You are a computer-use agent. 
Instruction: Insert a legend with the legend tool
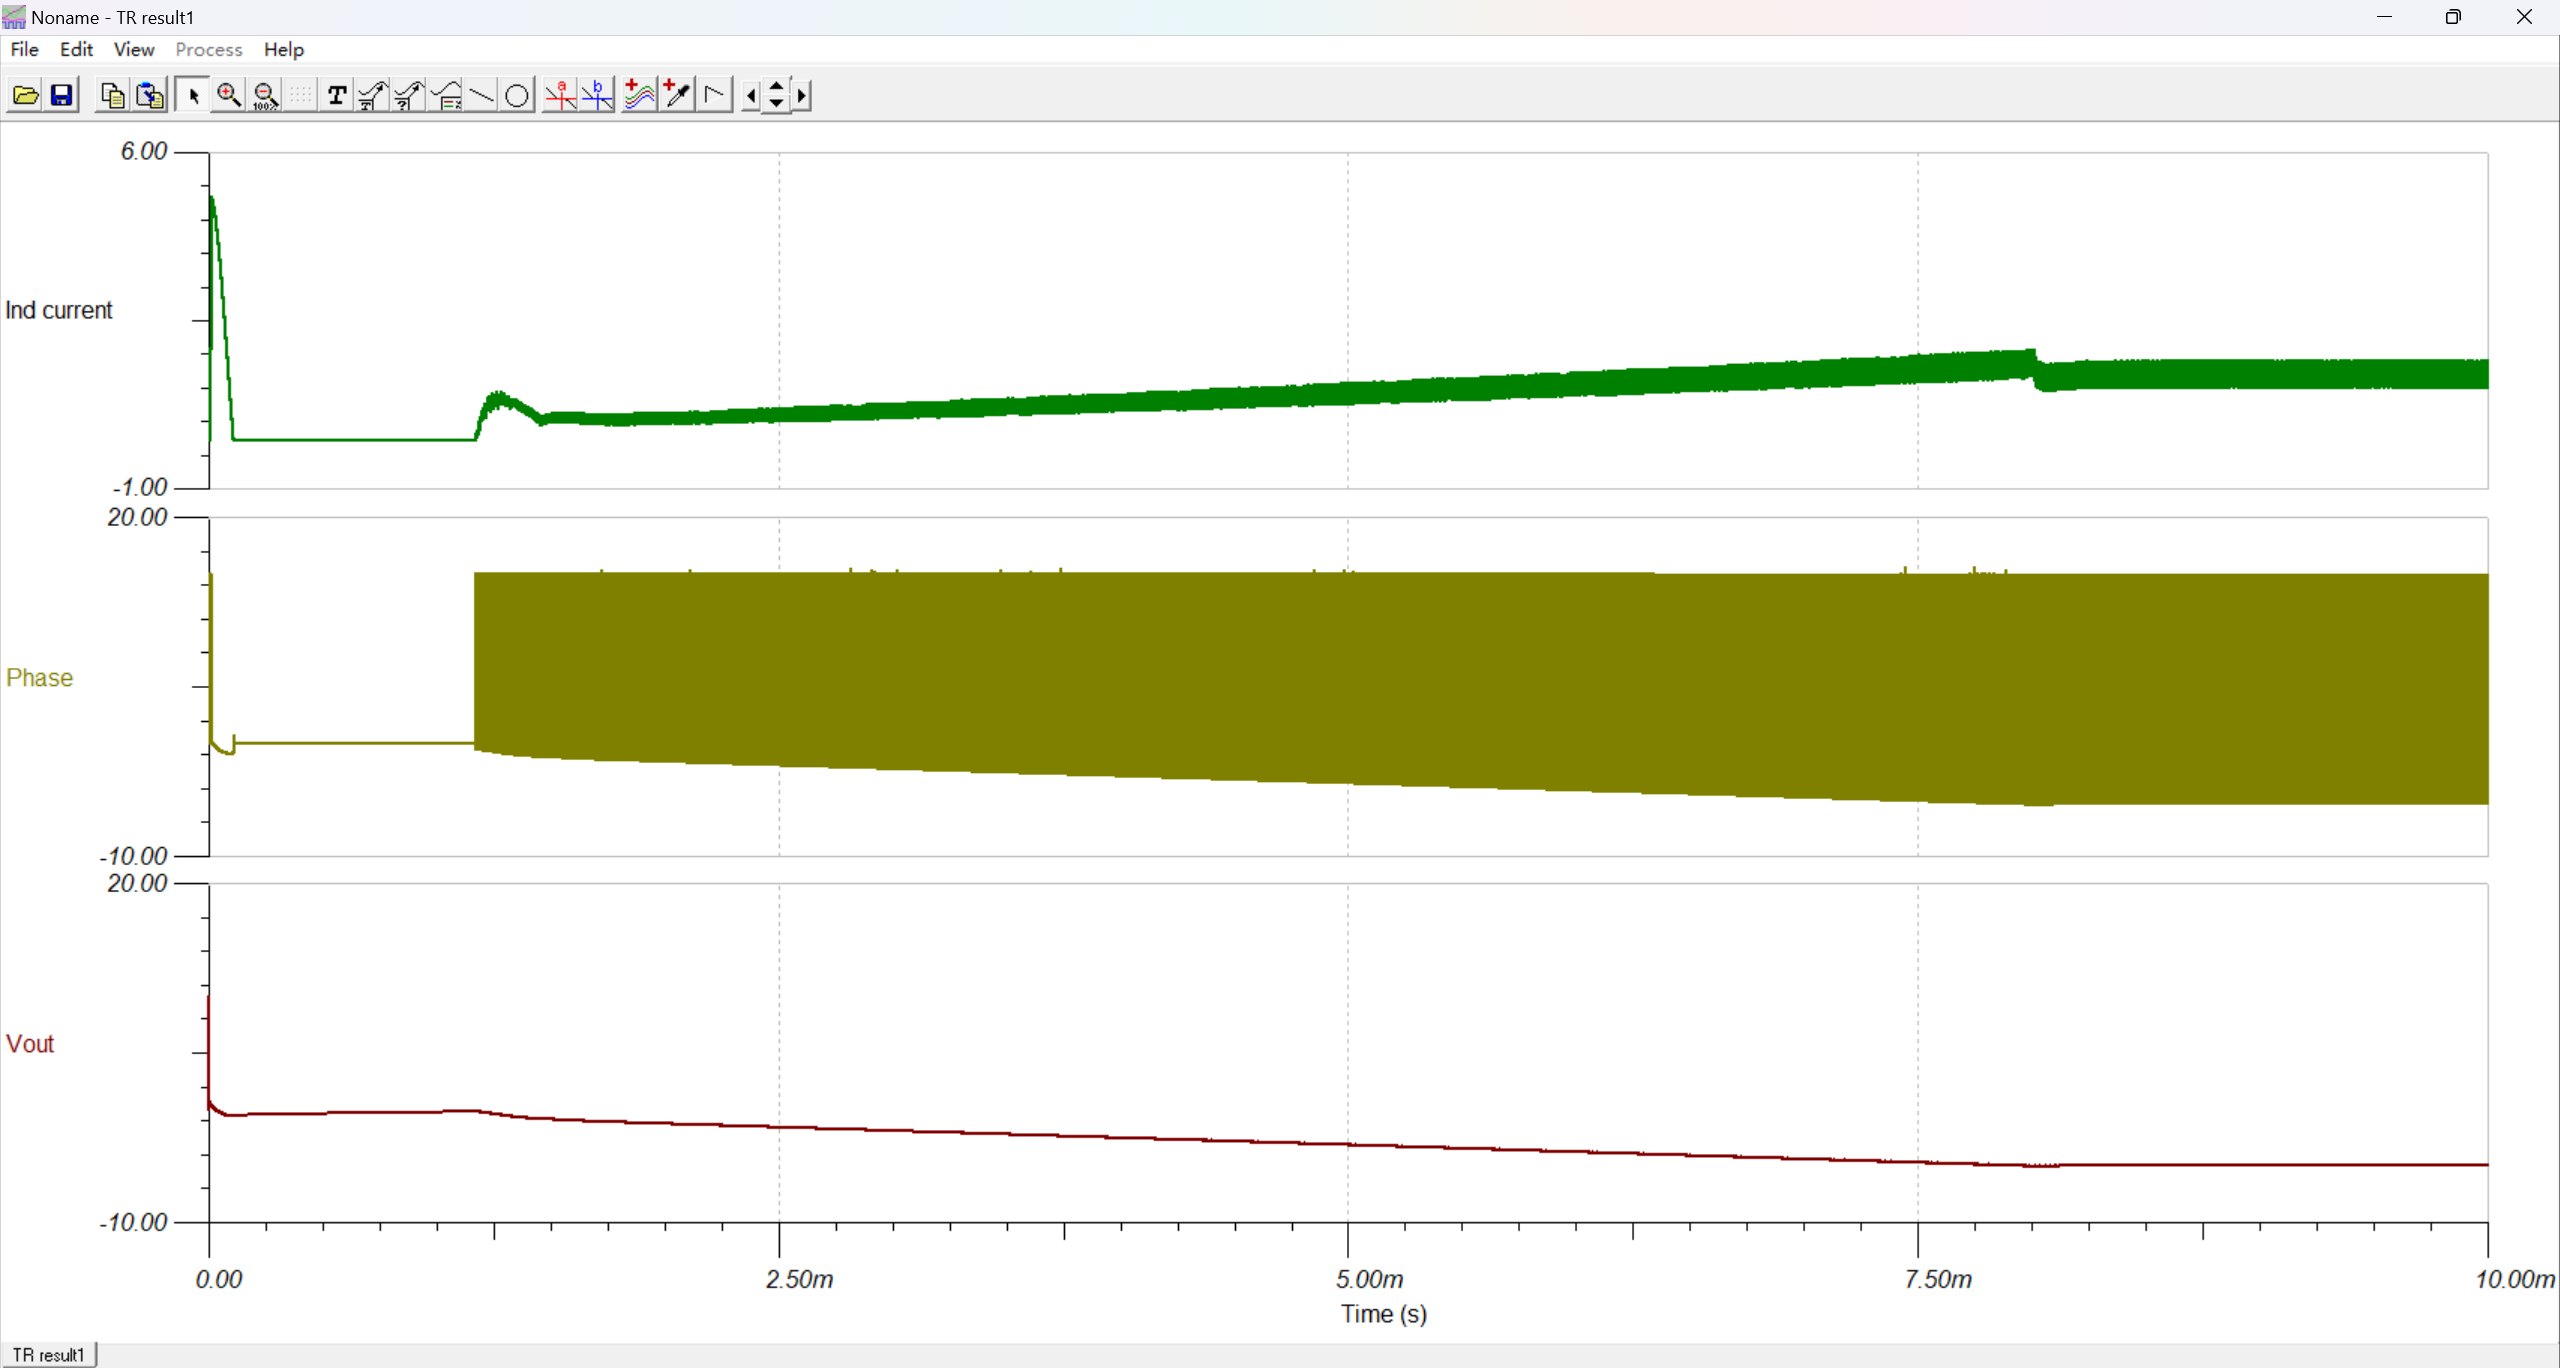(x=446, y=95)
